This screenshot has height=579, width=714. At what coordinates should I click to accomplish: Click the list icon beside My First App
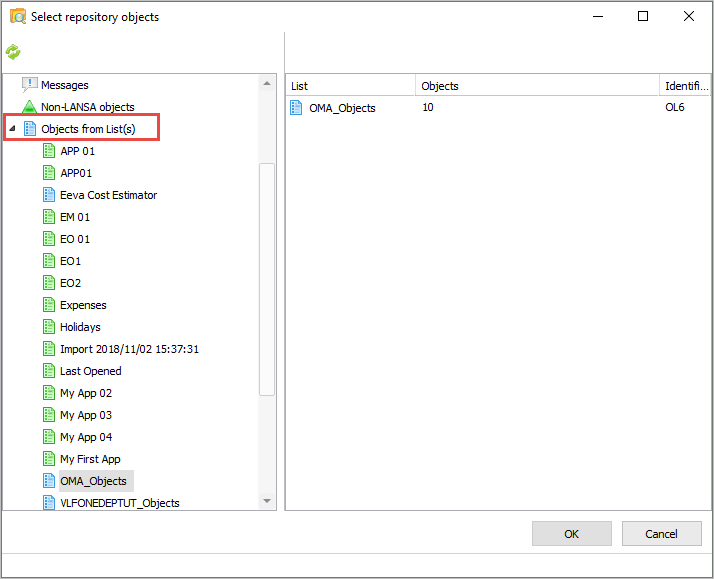(49, 459)
